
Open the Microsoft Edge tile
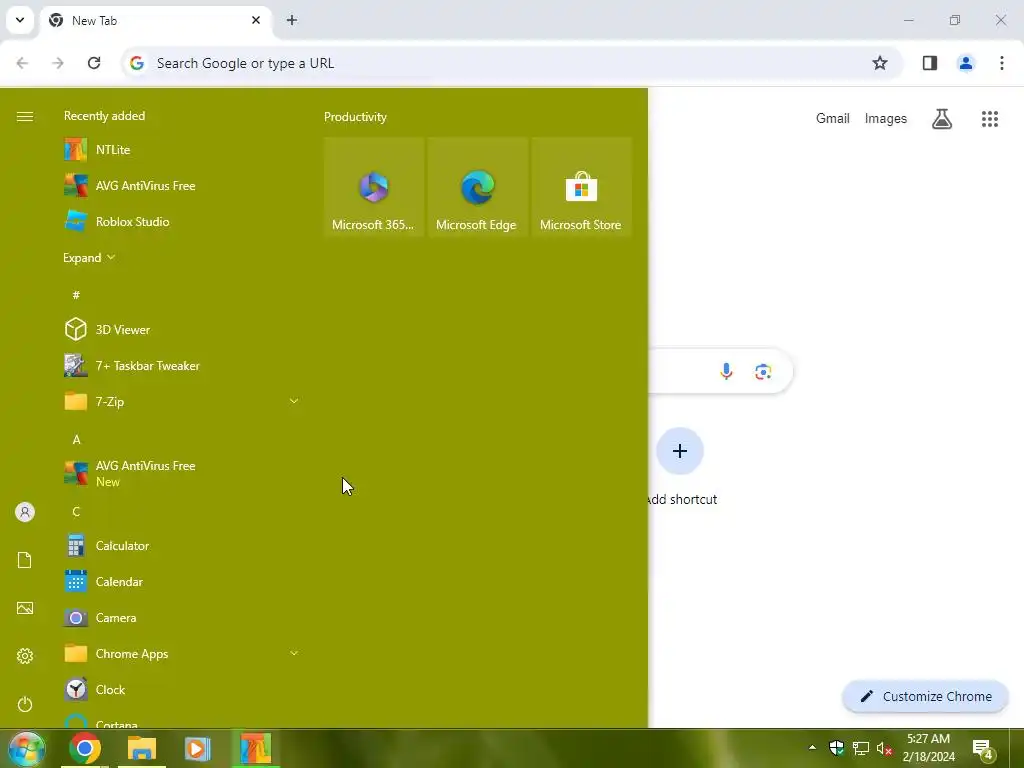pyautogui.click(x=477, y=187)
